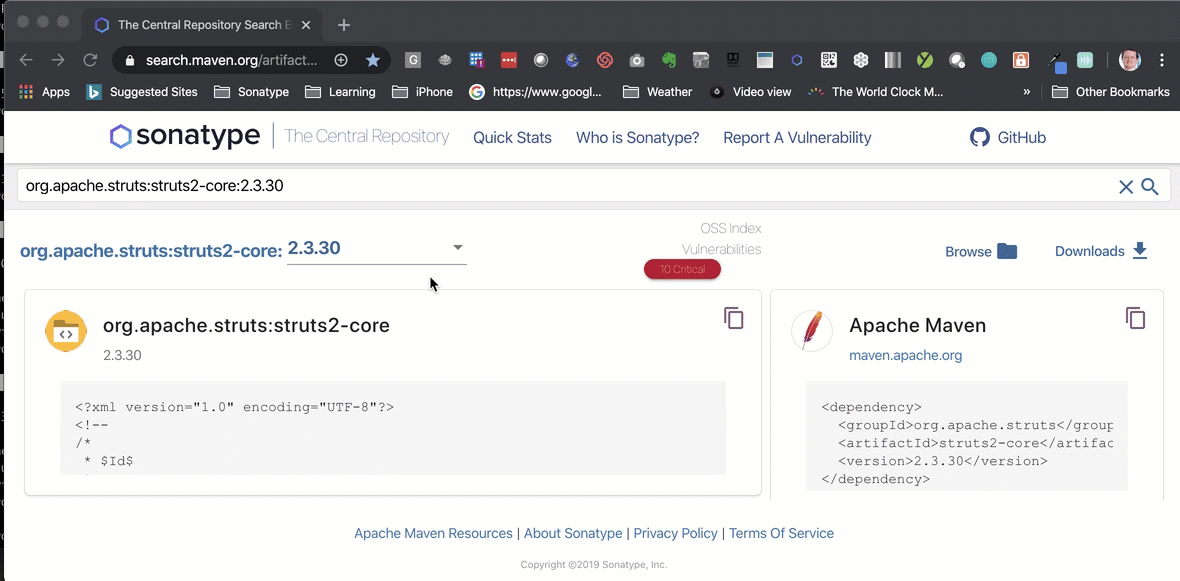Copy the struts2-core POM with copy icon
1180x581 pixels.
click(734, 318)
